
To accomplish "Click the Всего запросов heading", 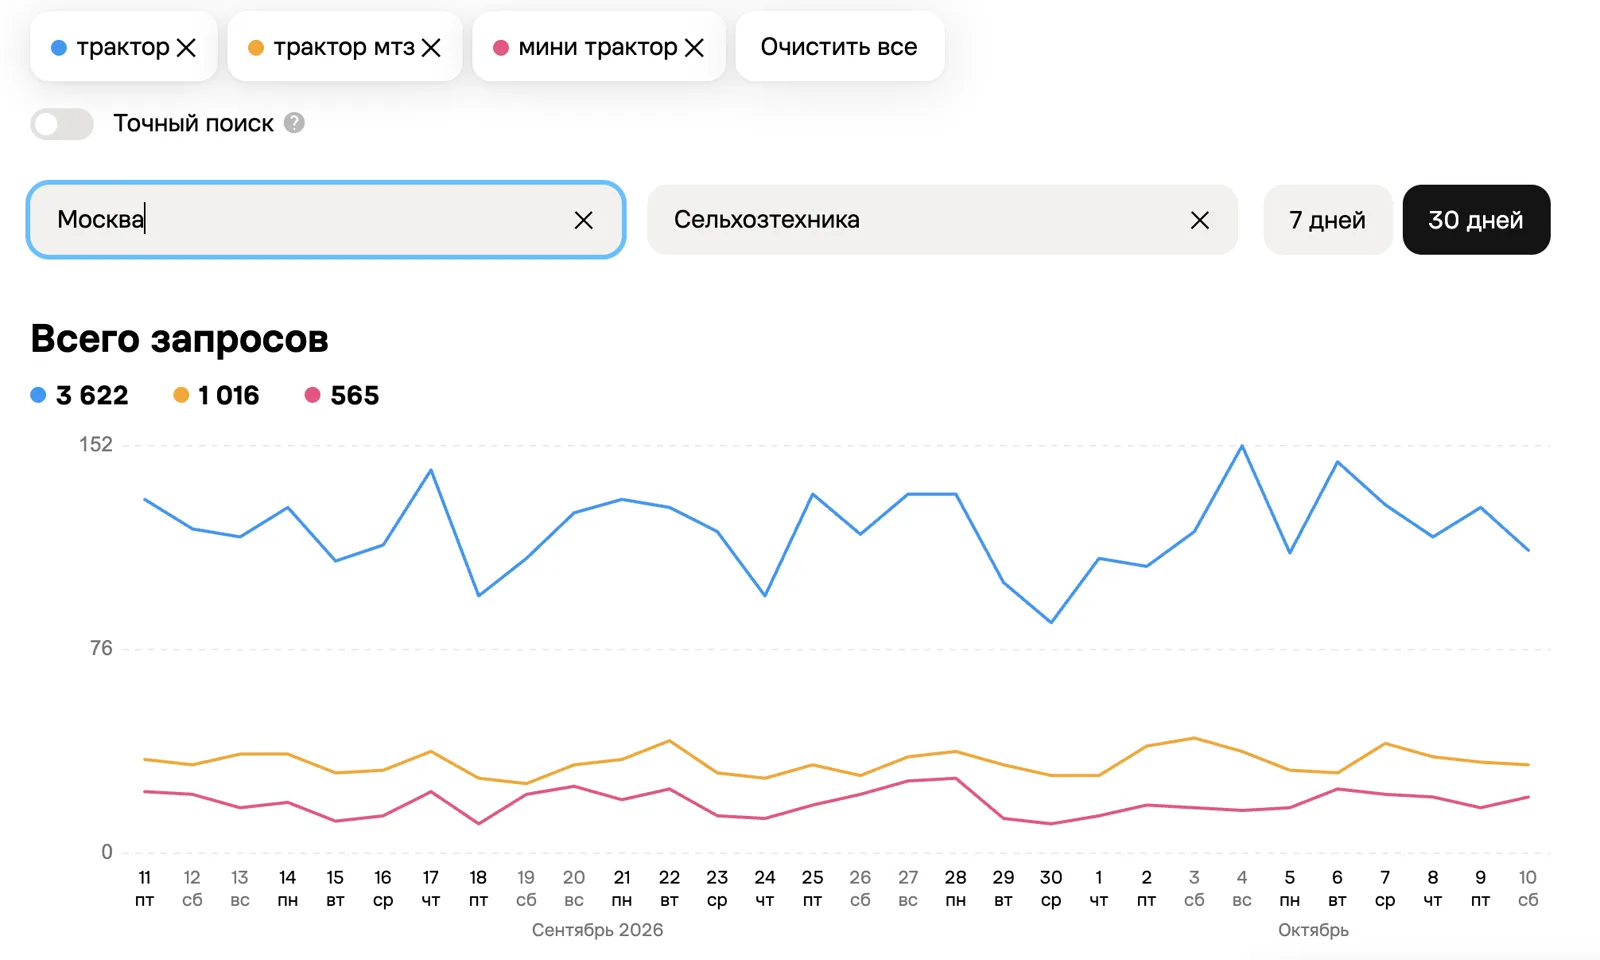I will [180, 340].
